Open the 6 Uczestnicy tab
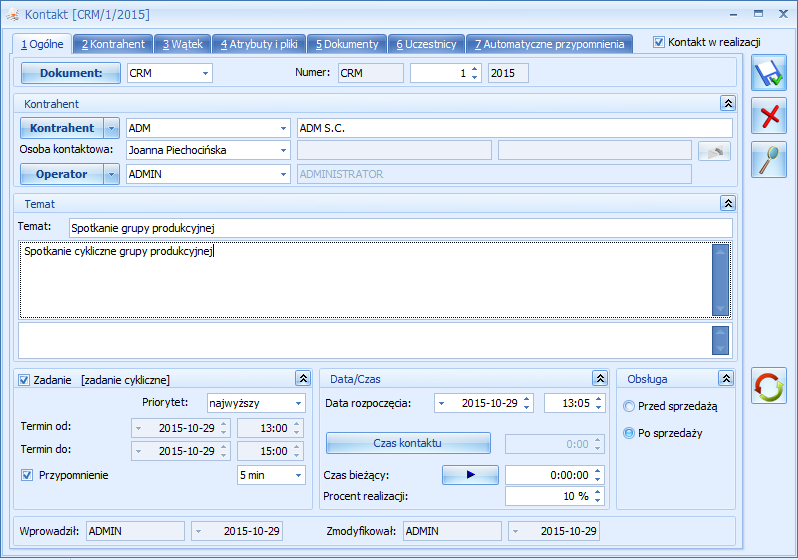This screenshot has width=798, height=560. [426, 44]
